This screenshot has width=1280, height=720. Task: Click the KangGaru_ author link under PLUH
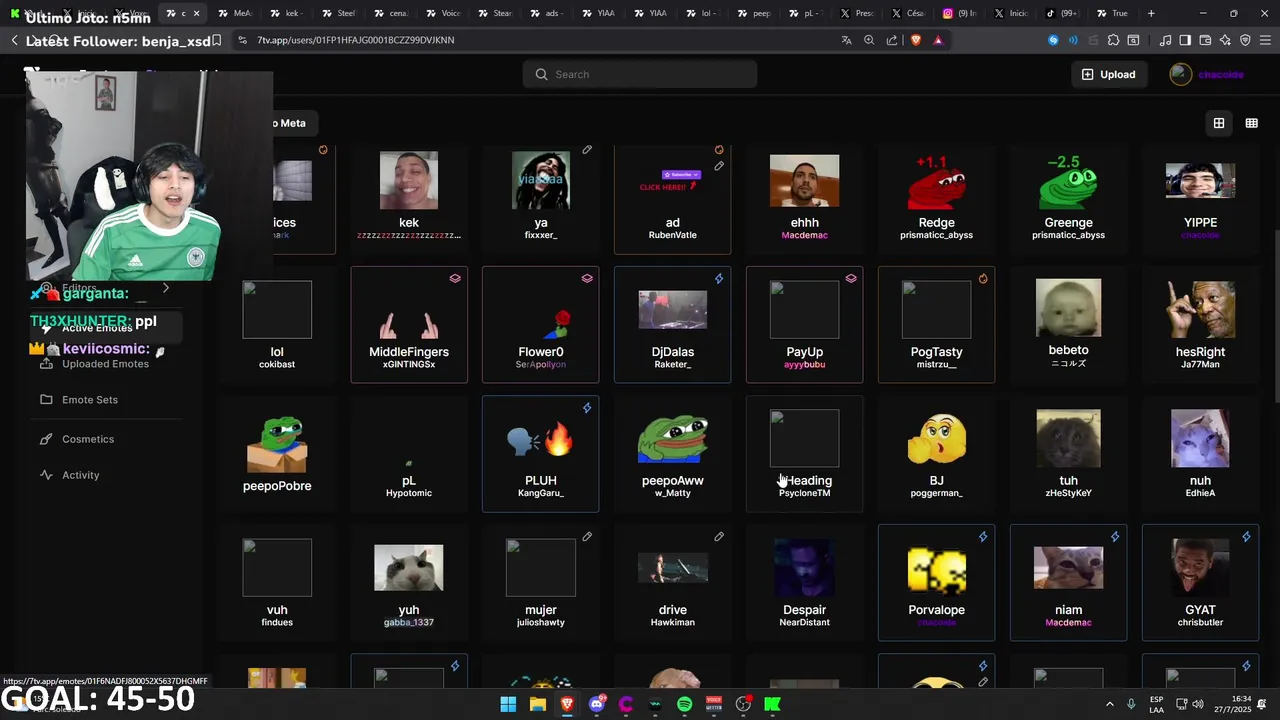click(x=541, y=493)
